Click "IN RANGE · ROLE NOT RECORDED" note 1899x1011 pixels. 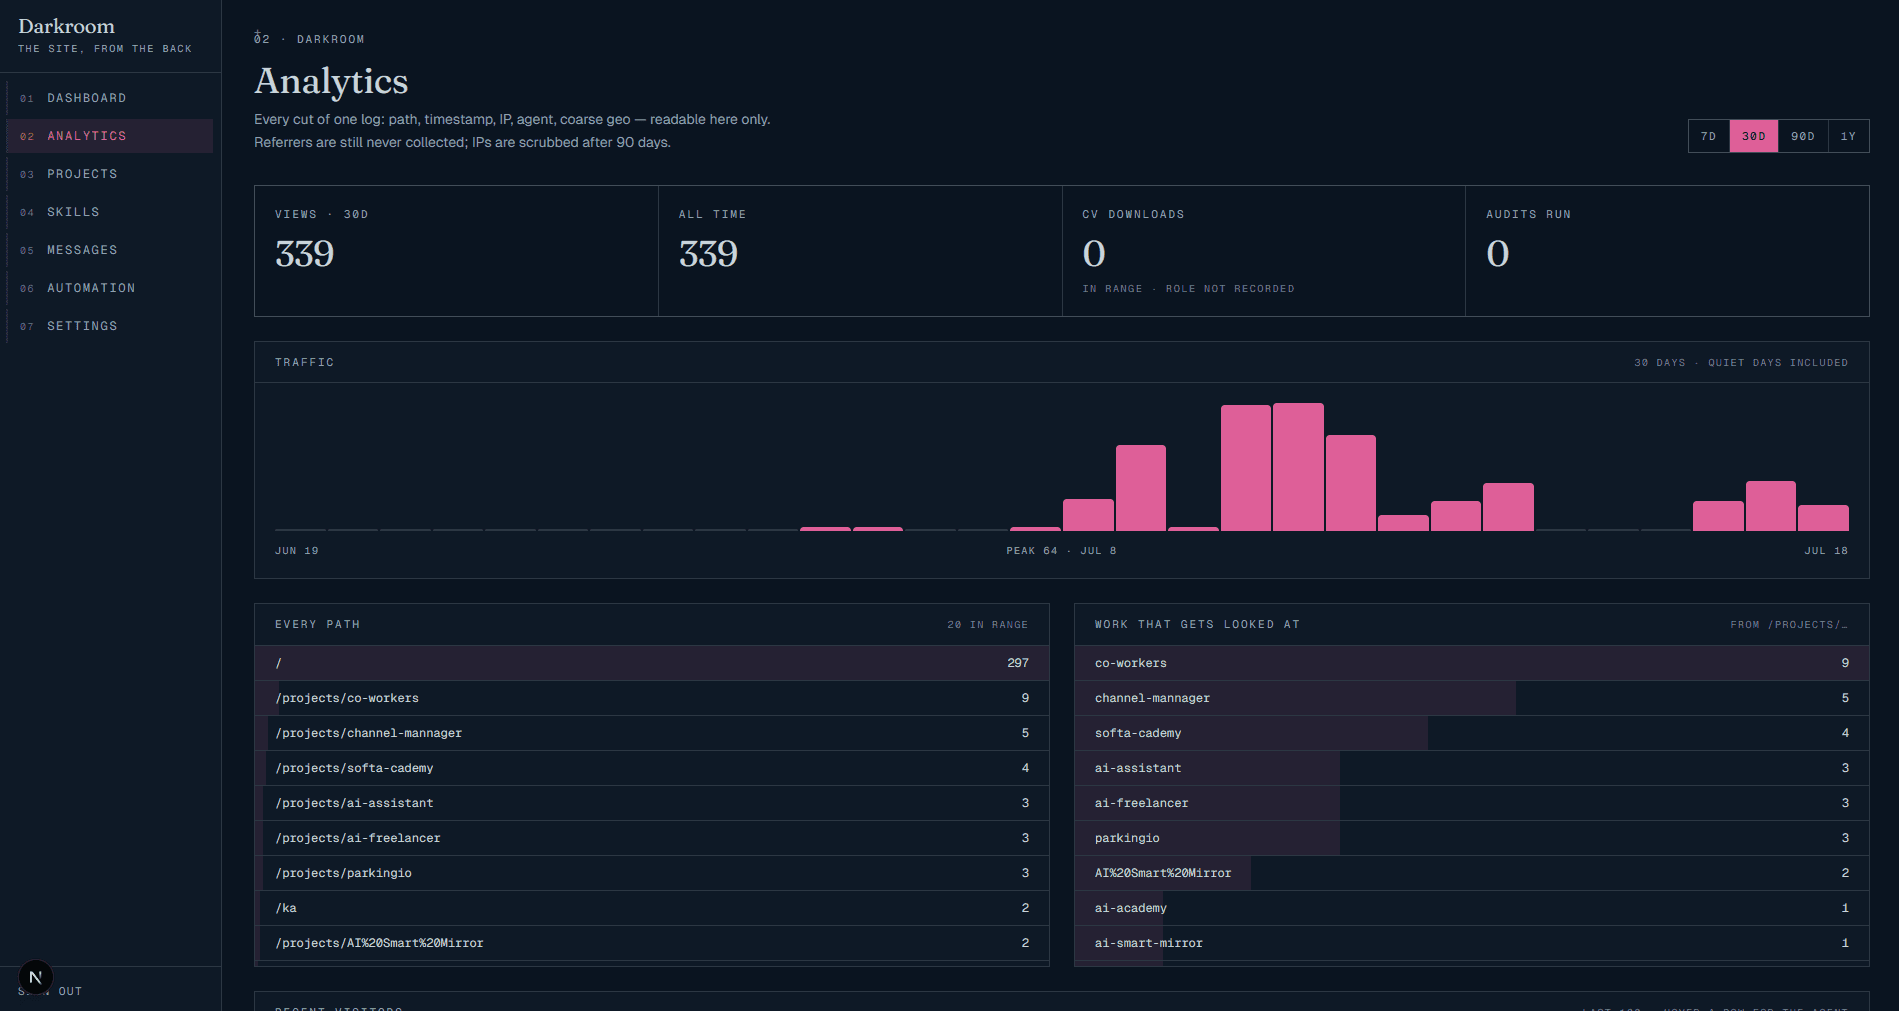pyautogui.click(x=1188, y=289)
